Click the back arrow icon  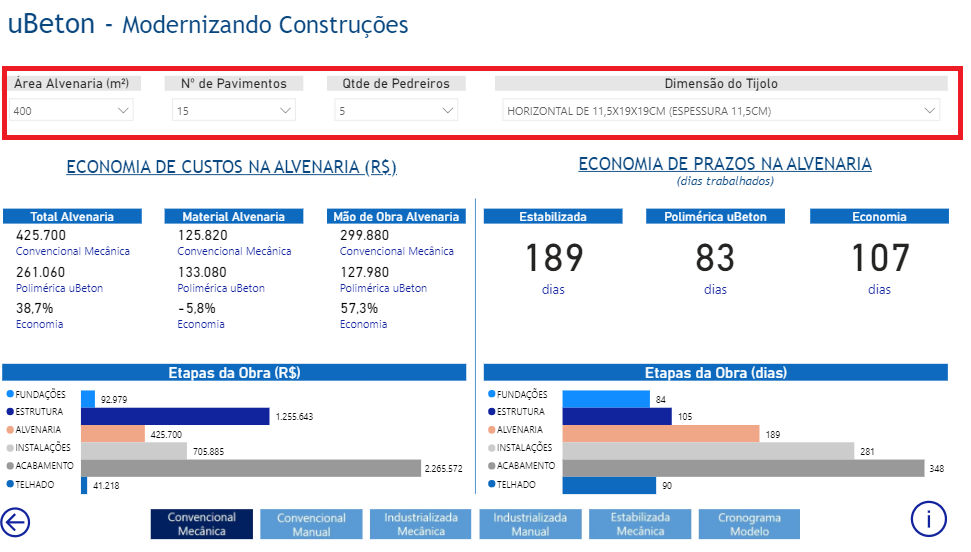(15, 522)
